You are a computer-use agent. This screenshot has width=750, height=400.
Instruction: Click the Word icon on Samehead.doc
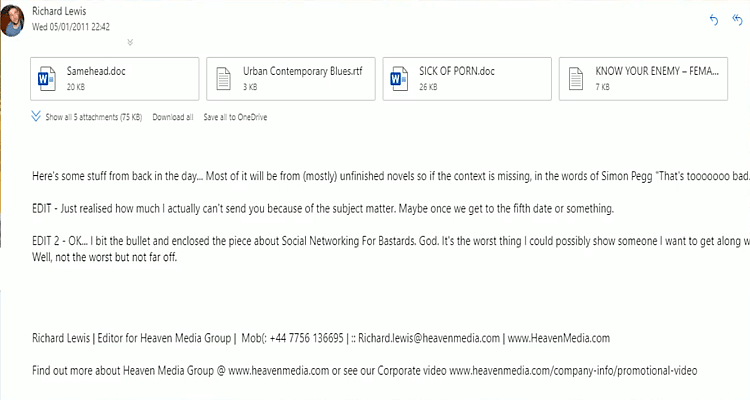47,78
